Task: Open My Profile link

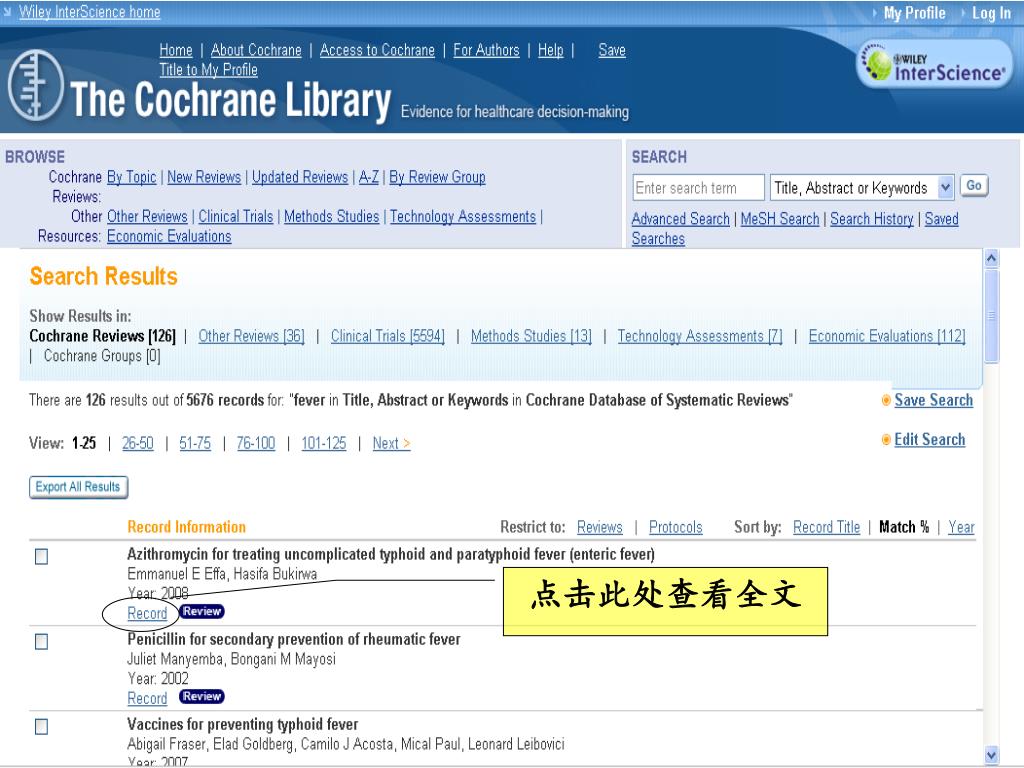Action: pos(914,13)
